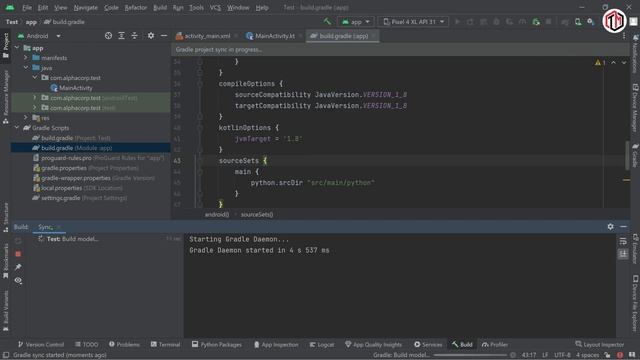Select gradle-wrapper.properties file
640x360 pixels.
94,178
